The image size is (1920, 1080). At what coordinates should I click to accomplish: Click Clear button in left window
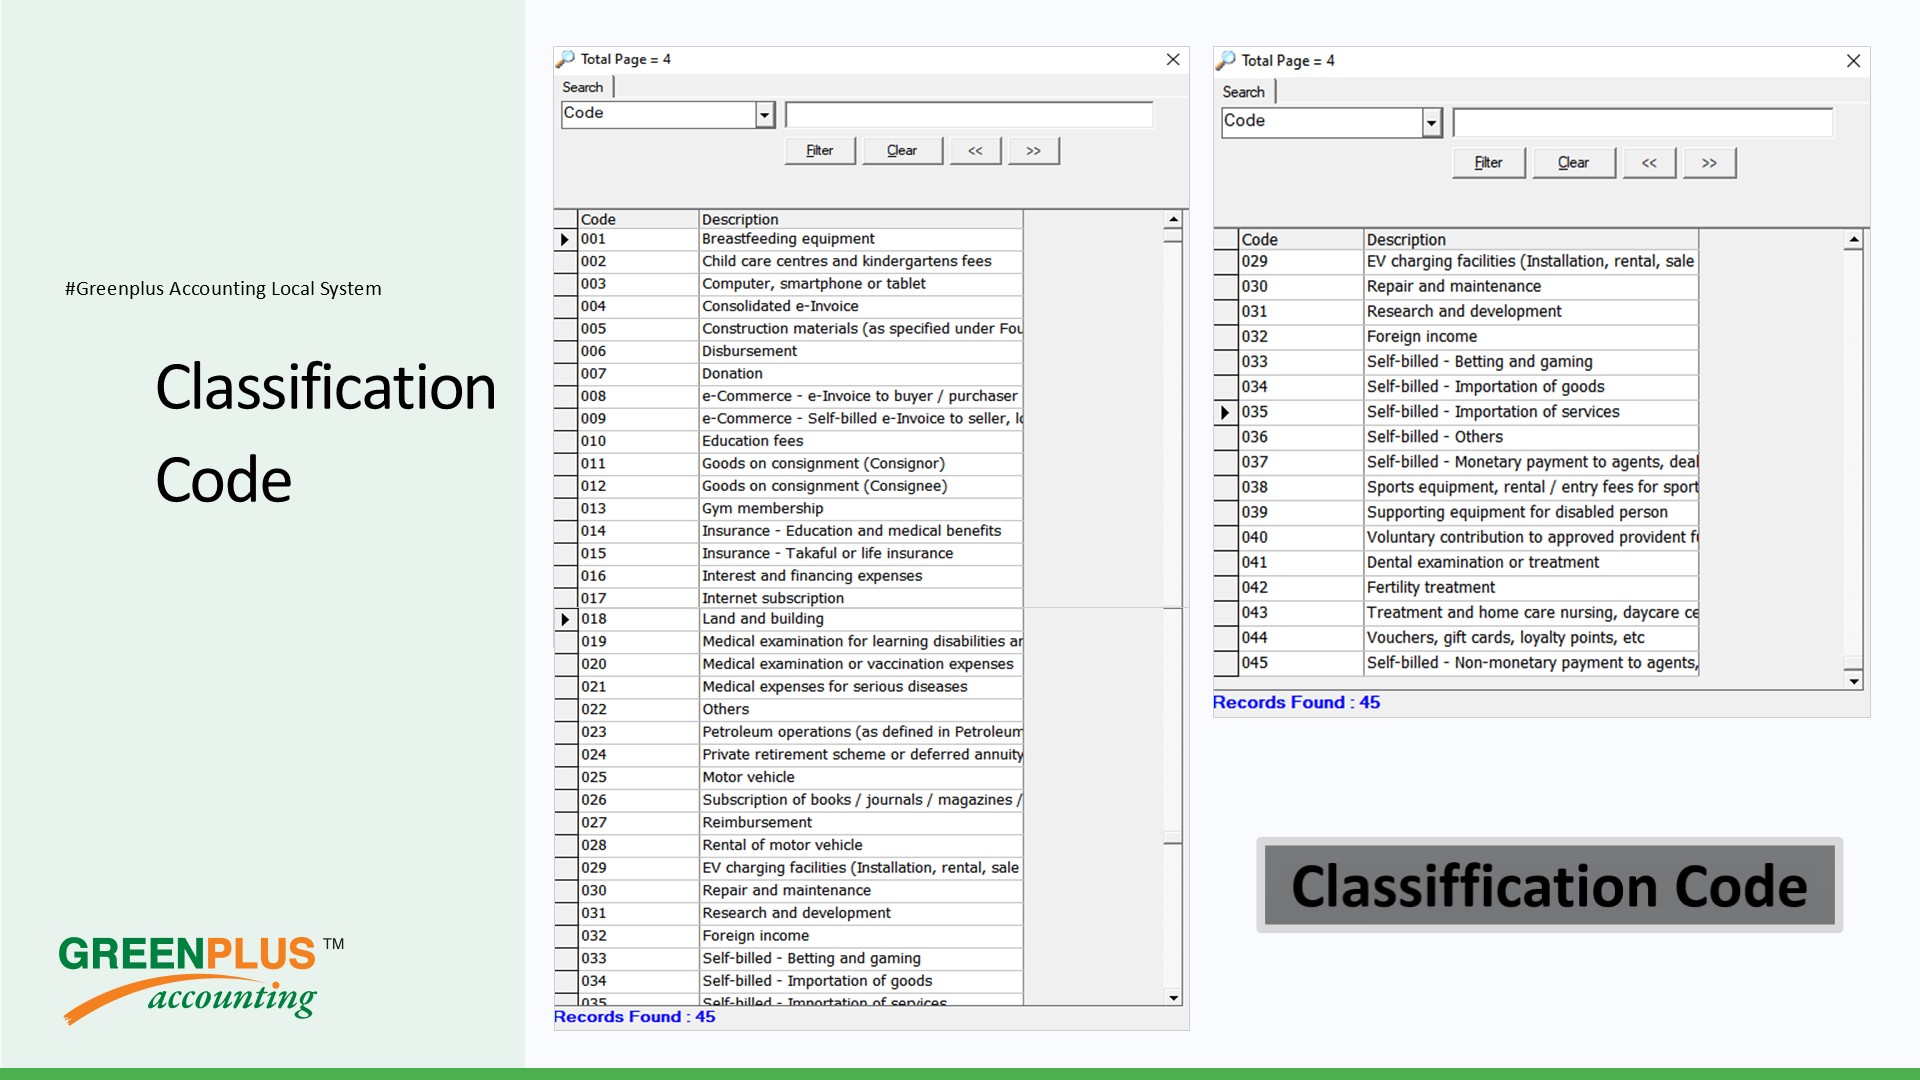[x=902, y=150]
